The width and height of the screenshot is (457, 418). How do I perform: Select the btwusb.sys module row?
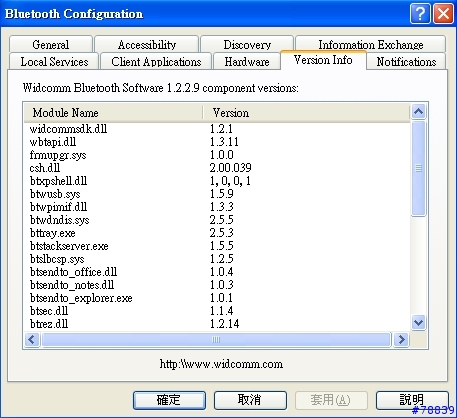click(x=217, y=194)
